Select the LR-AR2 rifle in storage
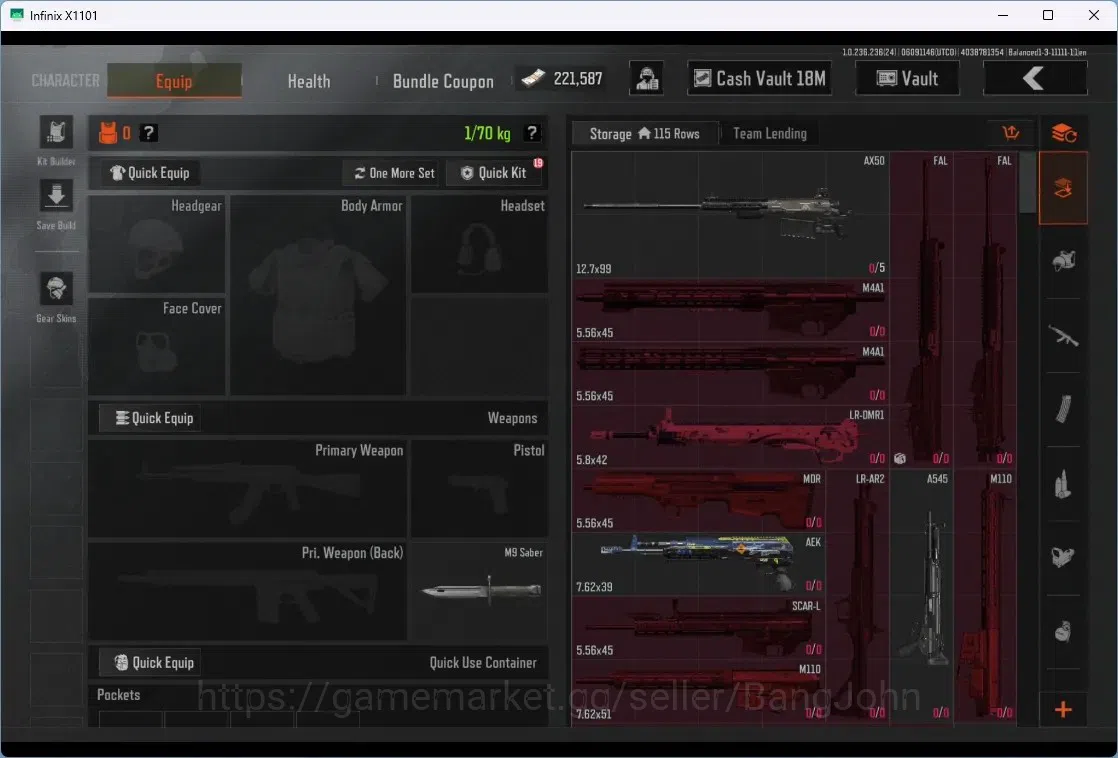 pos(858,598)
